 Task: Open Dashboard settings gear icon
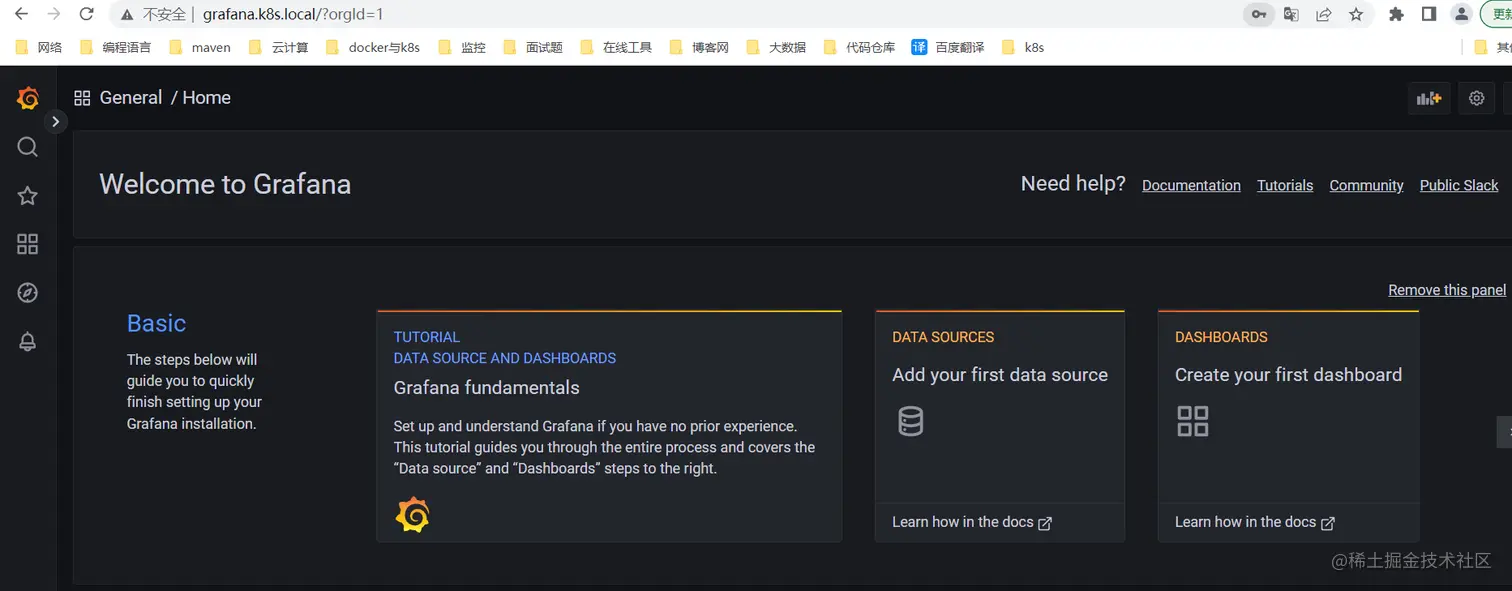tap(1476, 98)
